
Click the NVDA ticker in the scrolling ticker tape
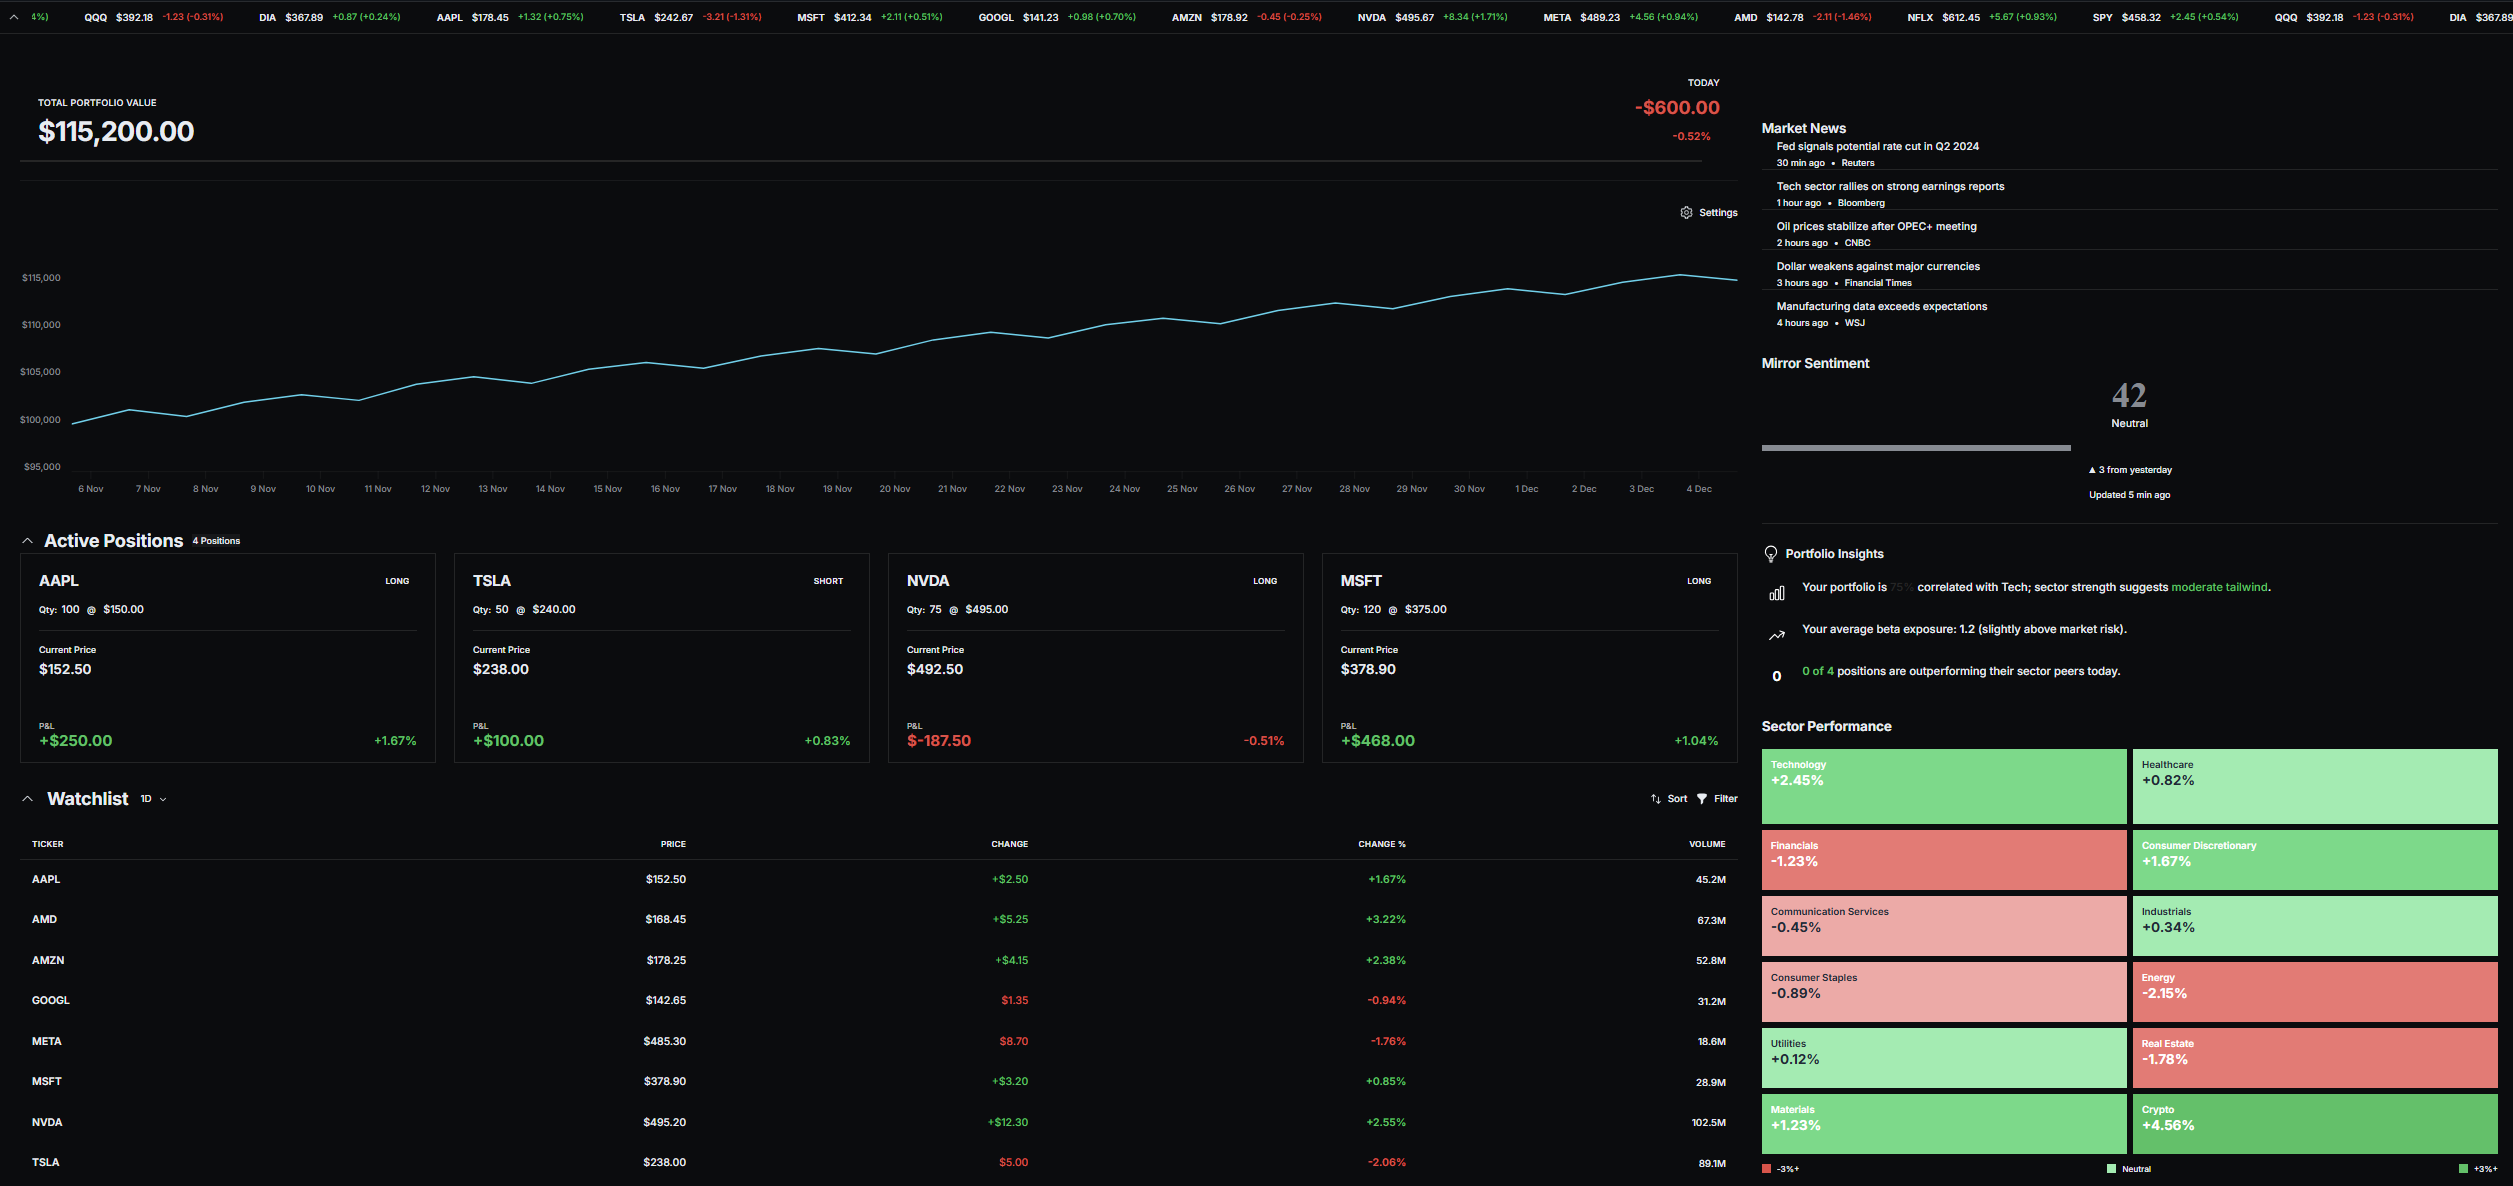pos(1371,17)
